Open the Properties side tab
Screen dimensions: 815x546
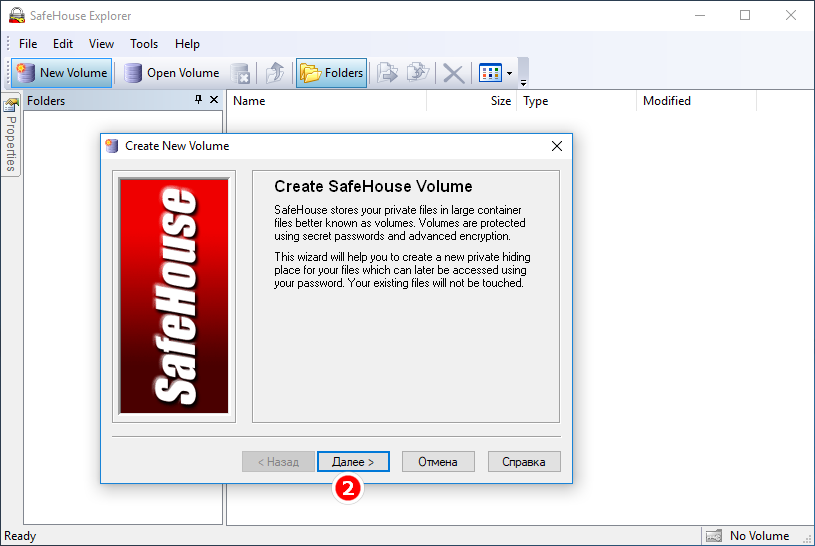click(x=11, y=135)
